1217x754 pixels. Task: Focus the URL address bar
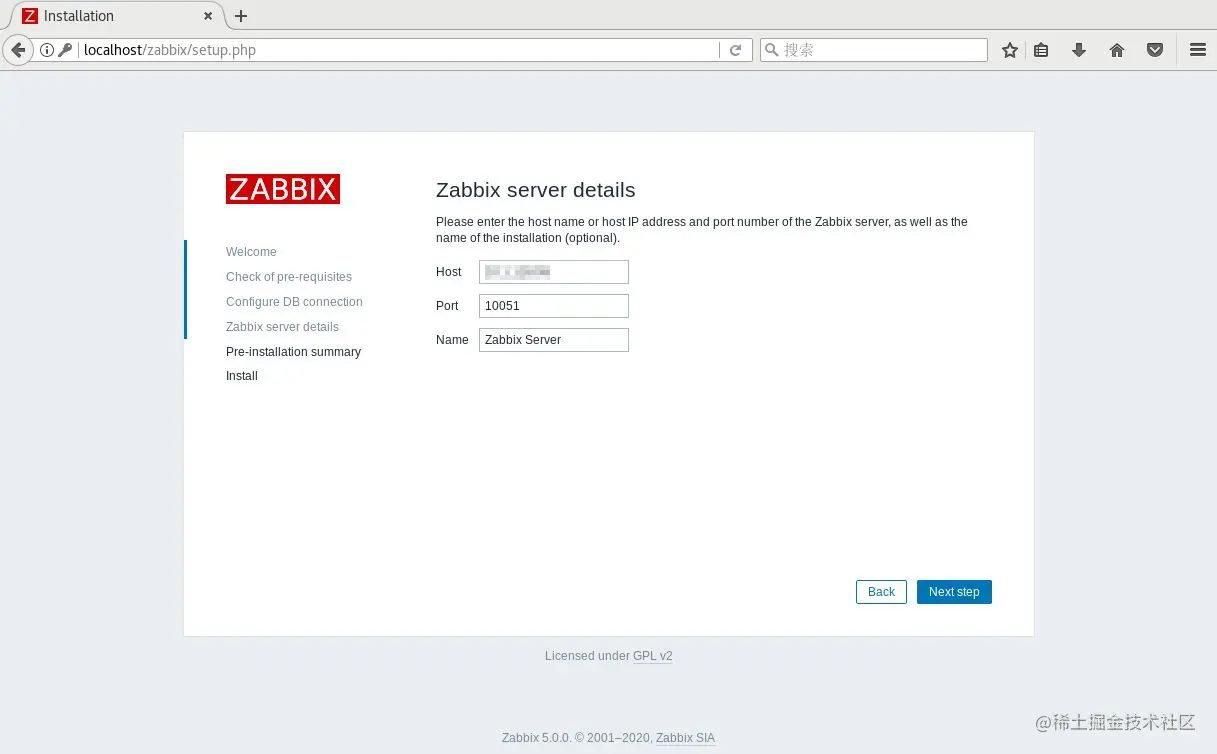click(x=398, y=50)
